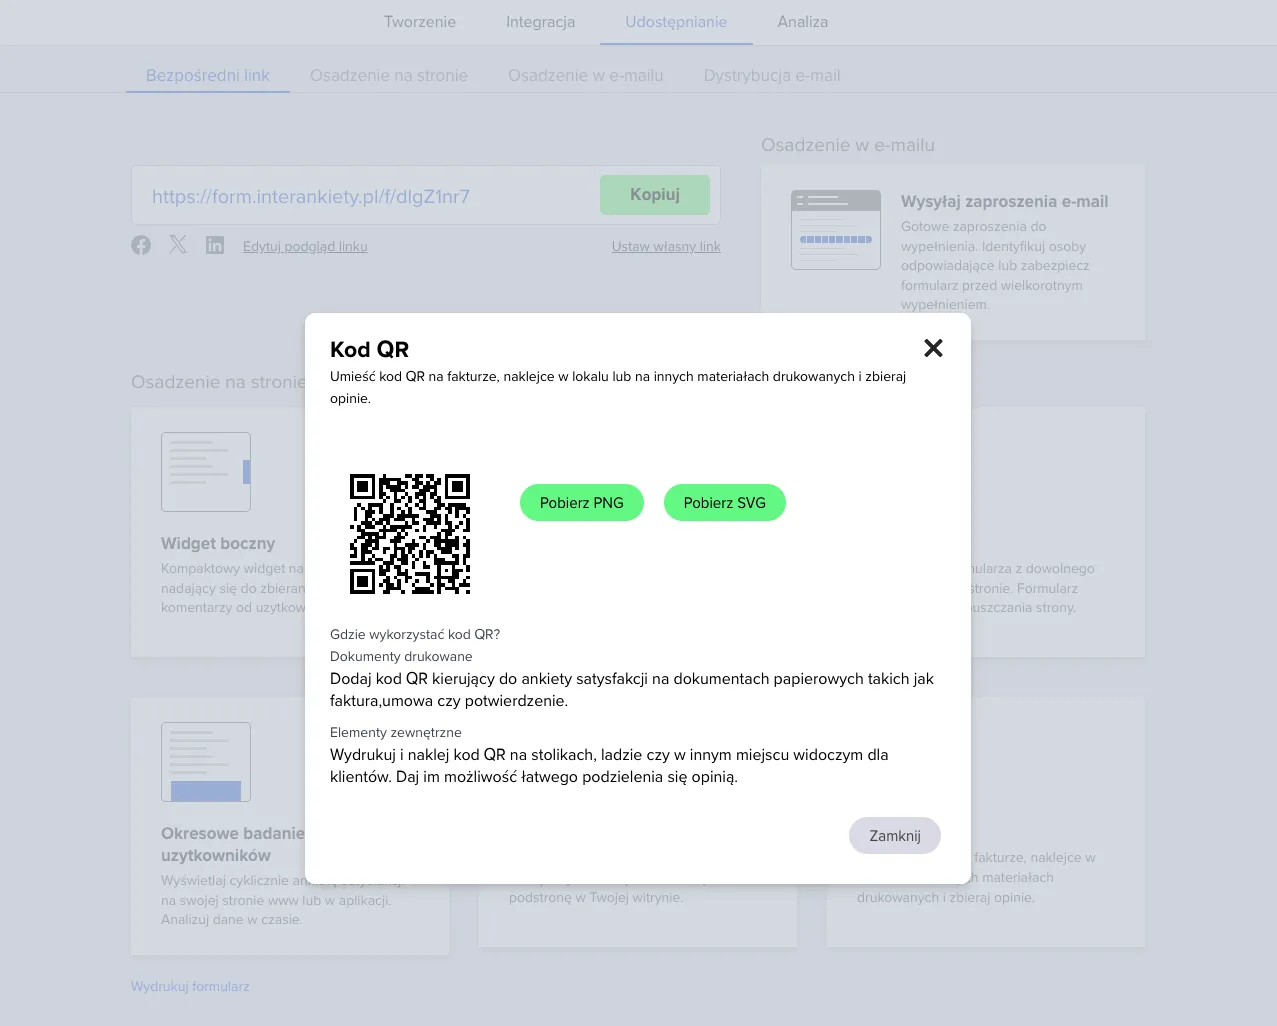The height and width of the screenshot is (1026, 1277).
Task: Open Edytuj podgląd linku link
Action: click(305, 247)
